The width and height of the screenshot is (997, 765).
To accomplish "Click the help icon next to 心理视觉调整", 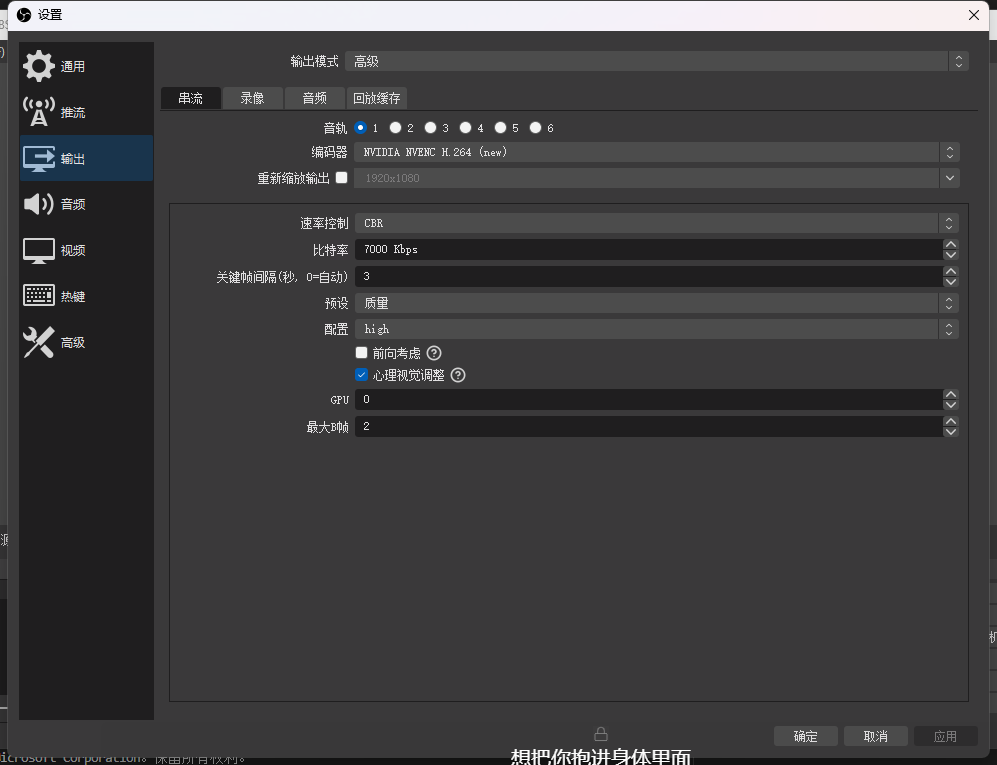I will point(458,375).
